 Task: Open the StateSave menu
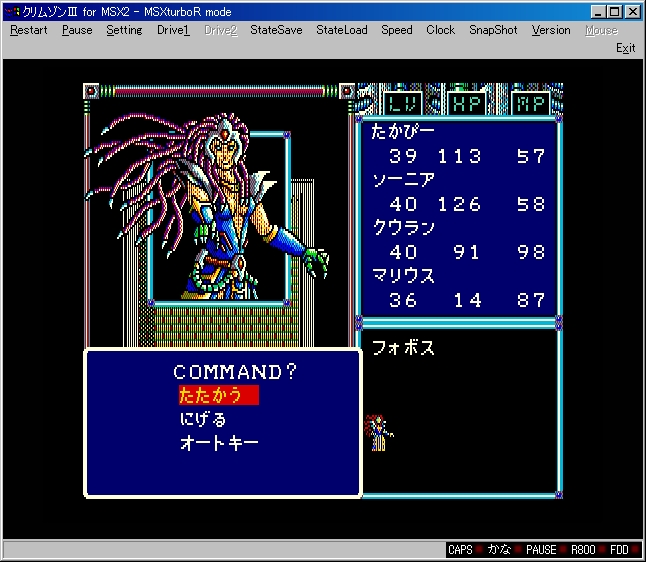click(x=276, y=30)
